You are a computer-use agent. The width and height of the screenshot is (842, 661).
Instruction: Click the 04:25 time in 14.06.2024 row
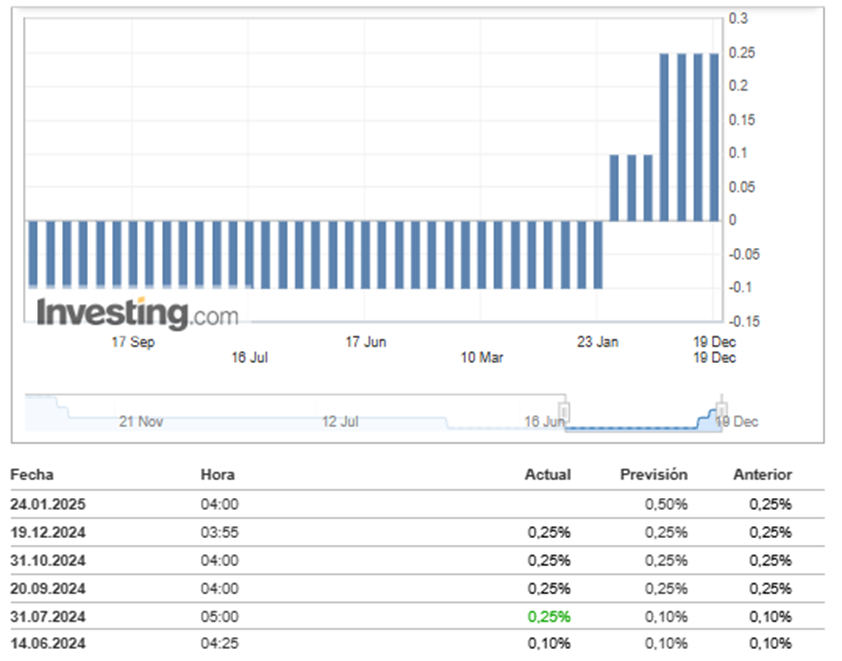tap(220, 643)
